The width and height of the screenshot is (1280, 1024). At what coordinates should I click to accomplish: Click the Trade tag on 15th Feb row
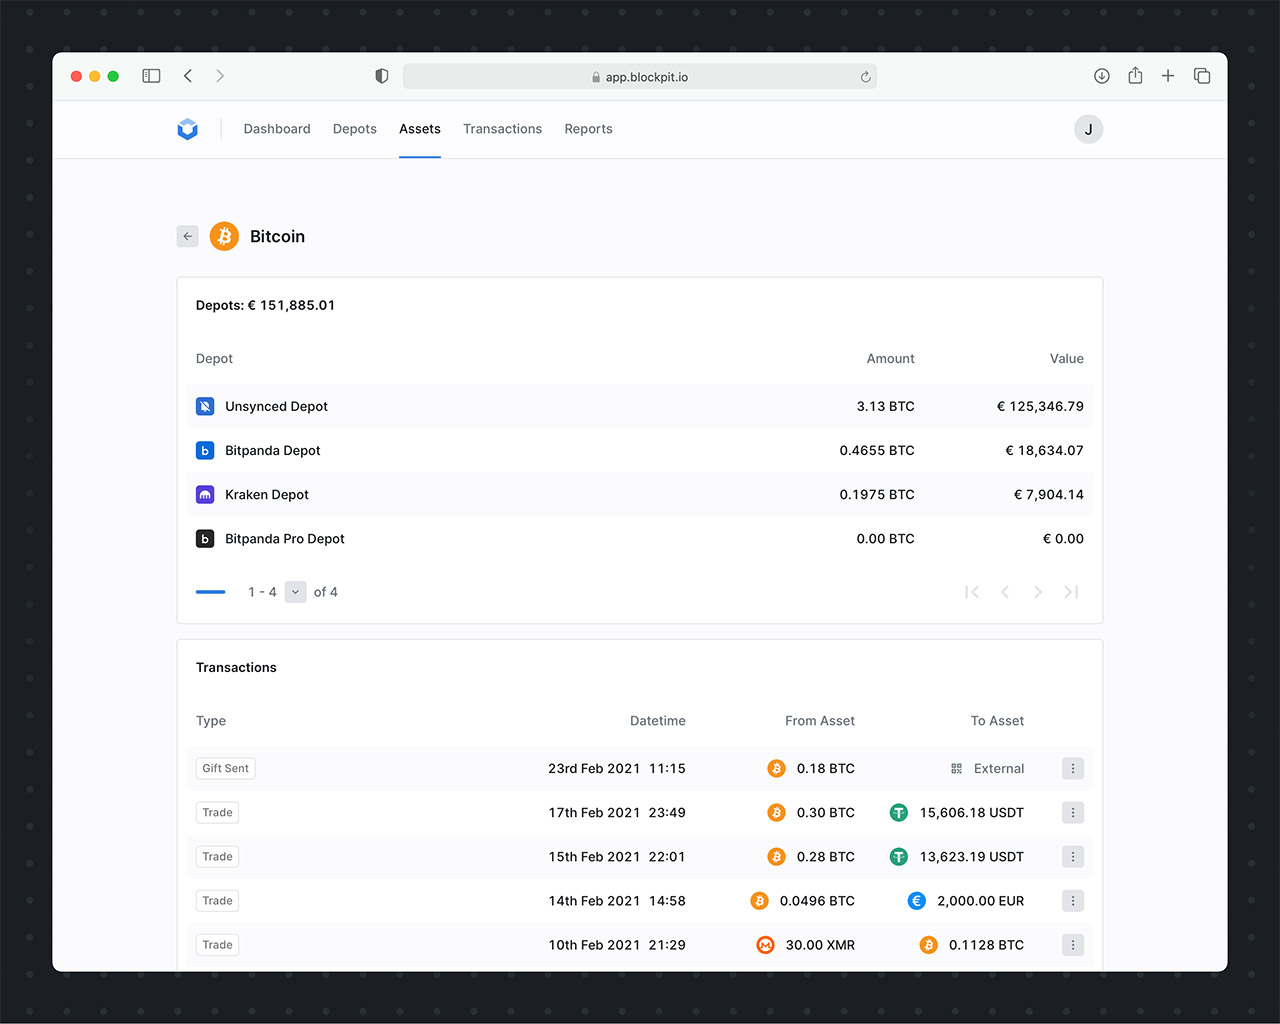(217, 856)
